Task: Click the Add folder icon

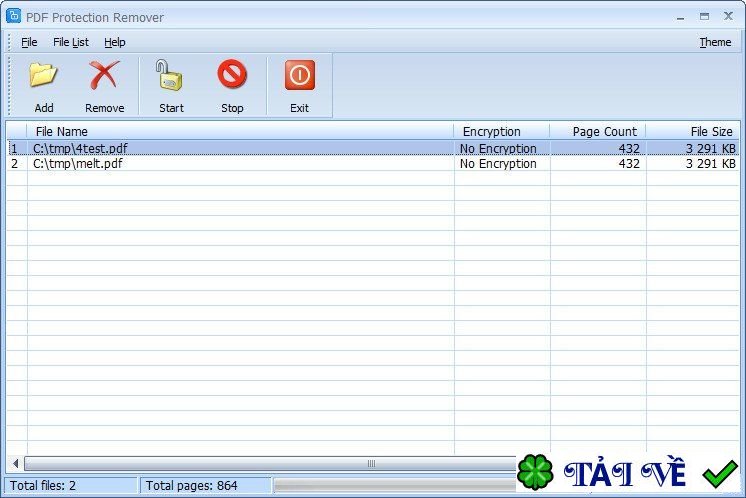Action: pos(43,76)
